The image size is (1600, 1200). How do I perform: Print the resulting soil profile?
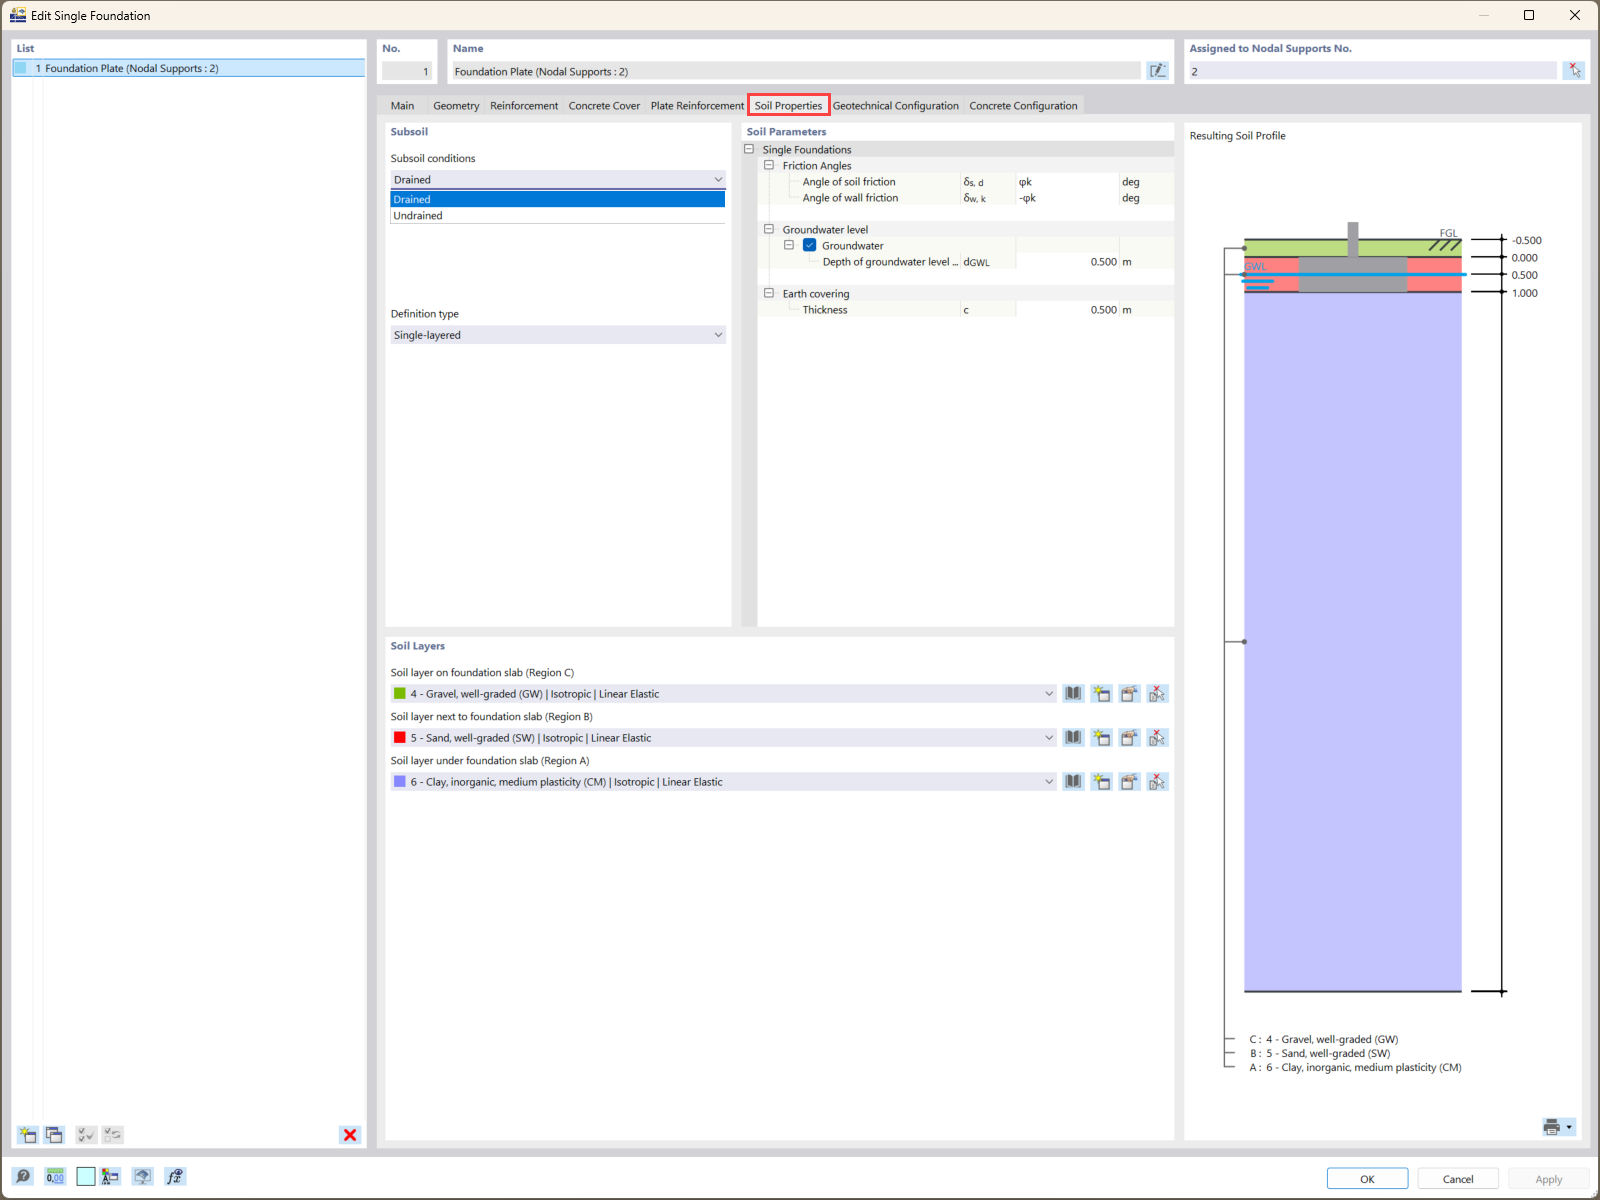tap(1554, 1126)
